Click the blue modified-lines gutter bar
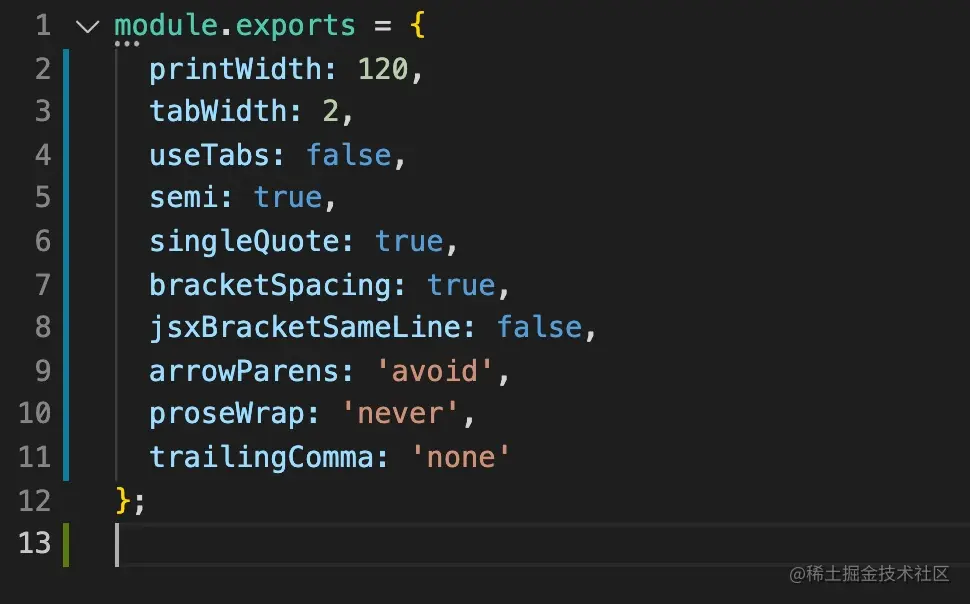The image size is (970, 604). click(66, 265)
